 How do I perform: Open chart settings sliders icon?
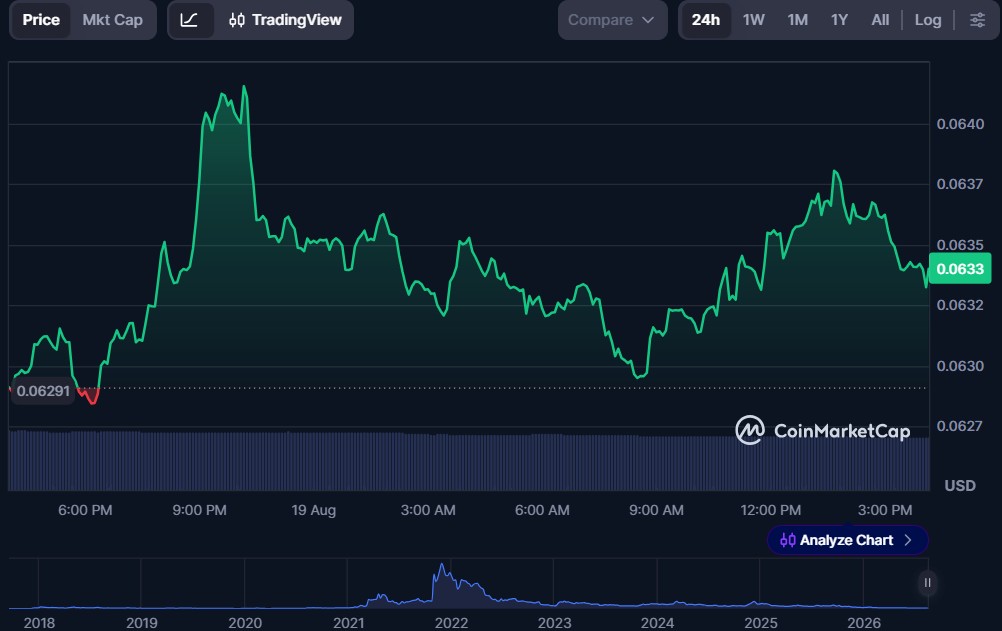(x=977, y=20)
